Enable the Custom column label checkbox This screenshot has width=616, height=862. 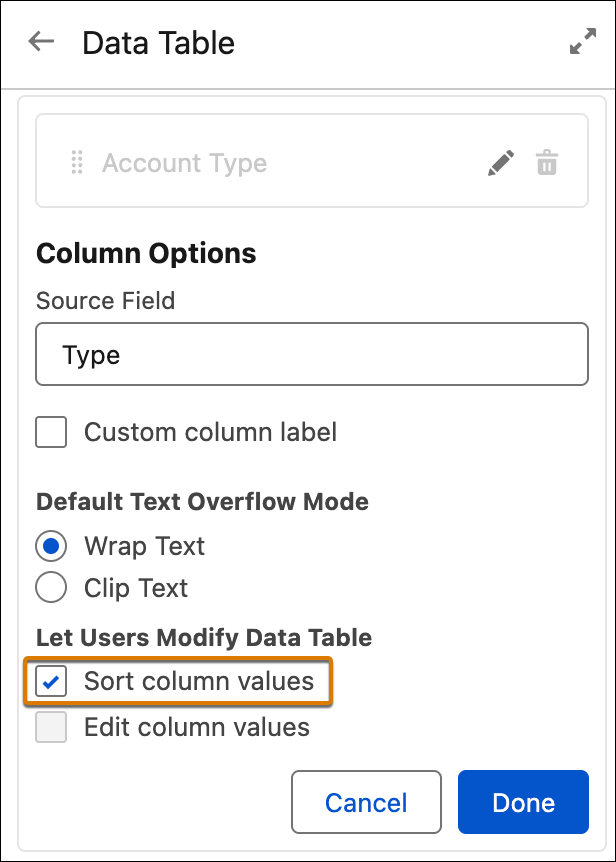pos(51,432)
